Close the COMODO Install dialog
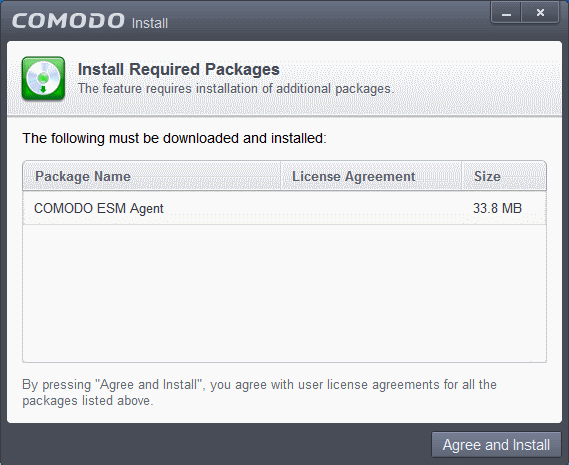569x465 pixels. (x=540, y=13)
